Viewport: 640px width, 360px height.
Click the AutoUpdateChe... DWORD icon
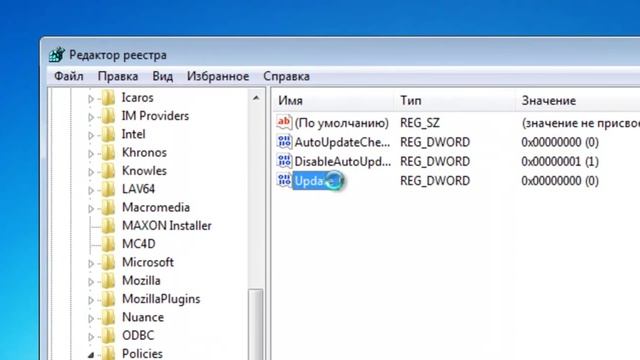coord(284,142)
